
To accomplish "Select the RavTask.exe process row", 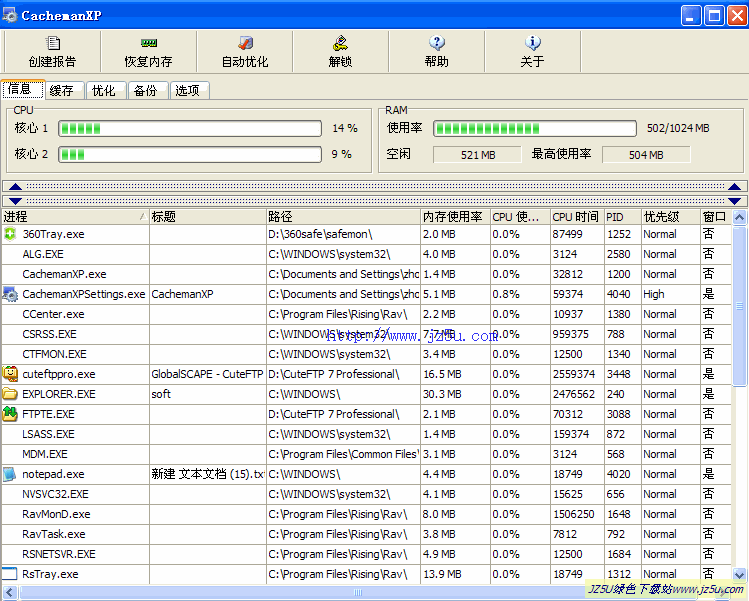I will point(366,534).
